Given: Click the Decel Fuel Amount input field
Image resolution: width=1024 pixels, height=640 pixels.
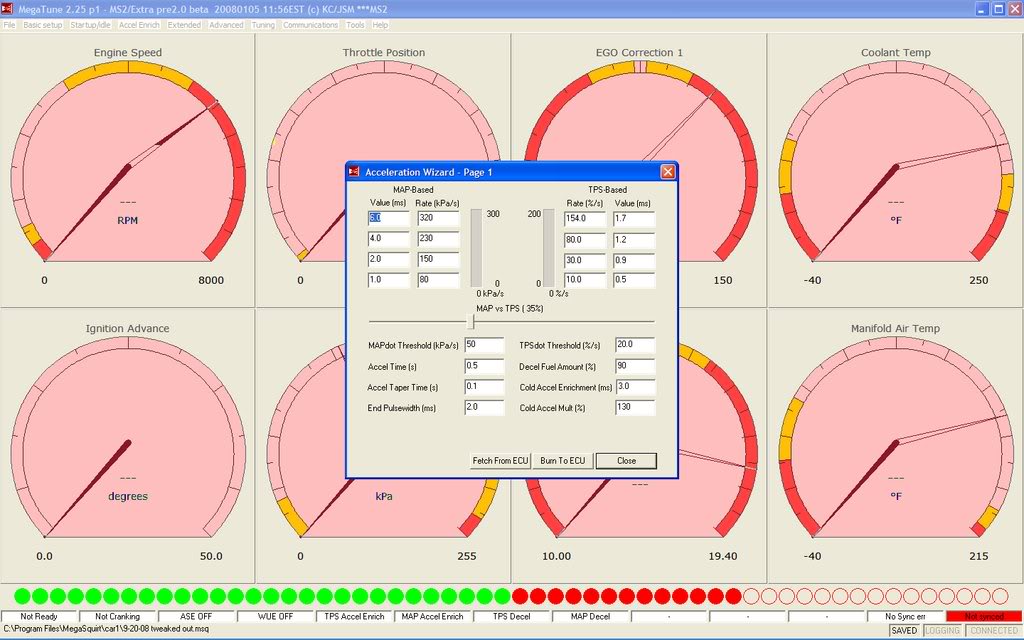Looking at the screenshot, I should pos(635,366).
